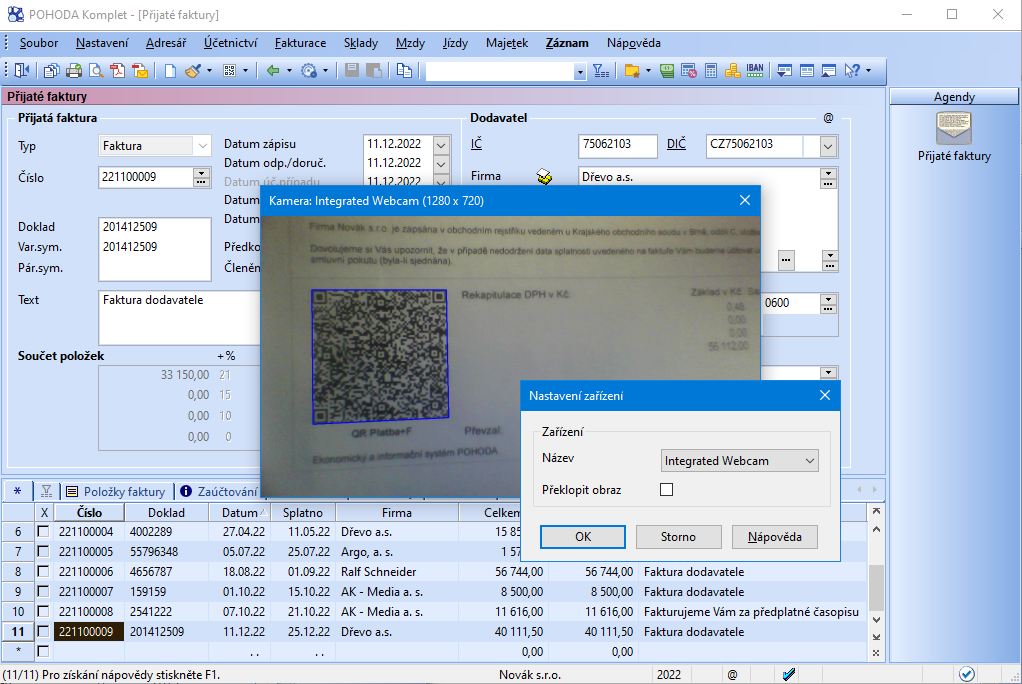Viewport: 1022px width, 684px height.
Task: Click the table's vertical scrollbar thumb
Action: coord(876,590)
